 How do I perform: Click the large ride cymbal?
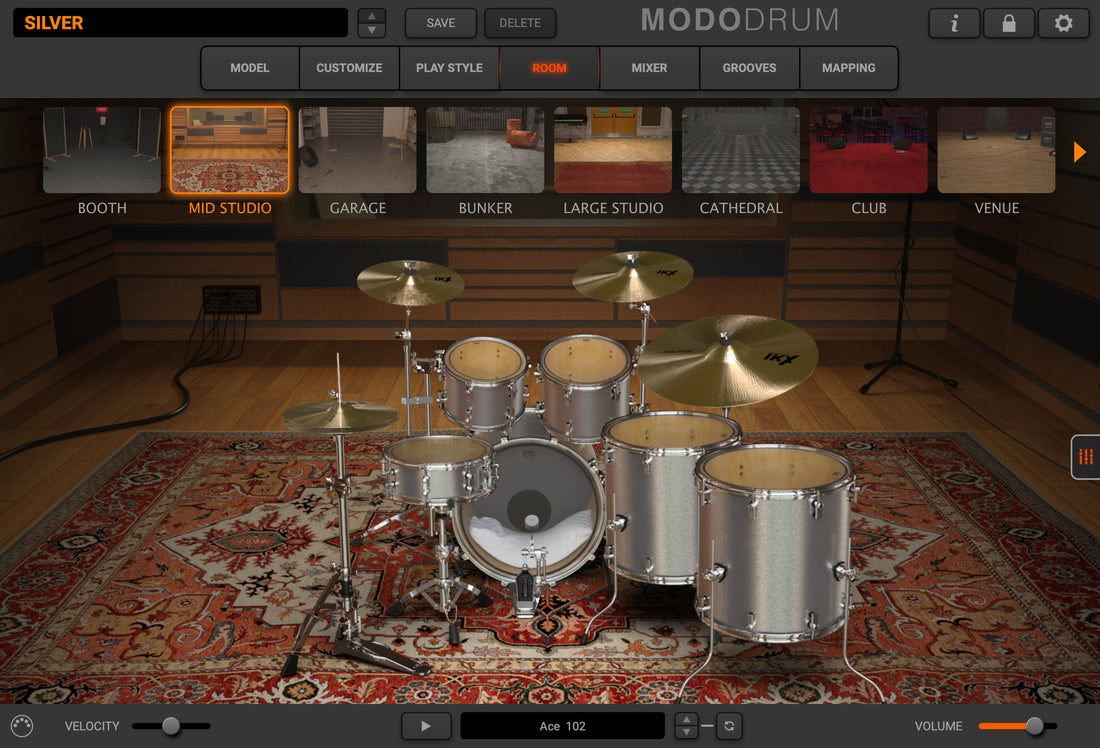[728, 359]
